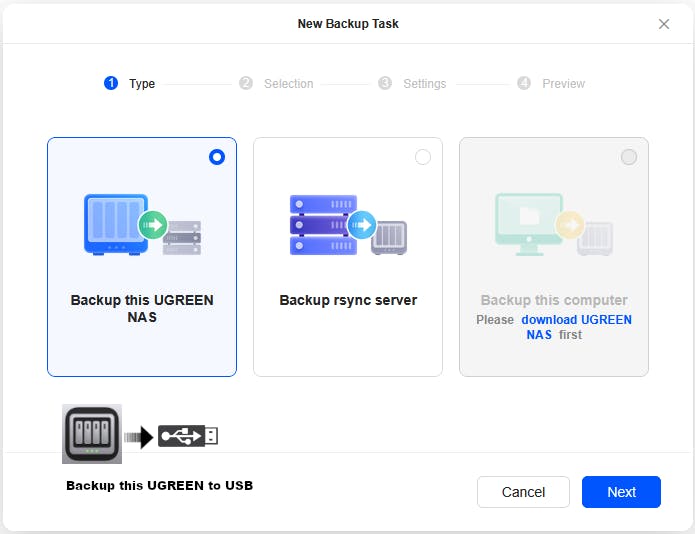Close the New Backup Task dialog
The height and width of the screenshot is (534, 695).
664,24
